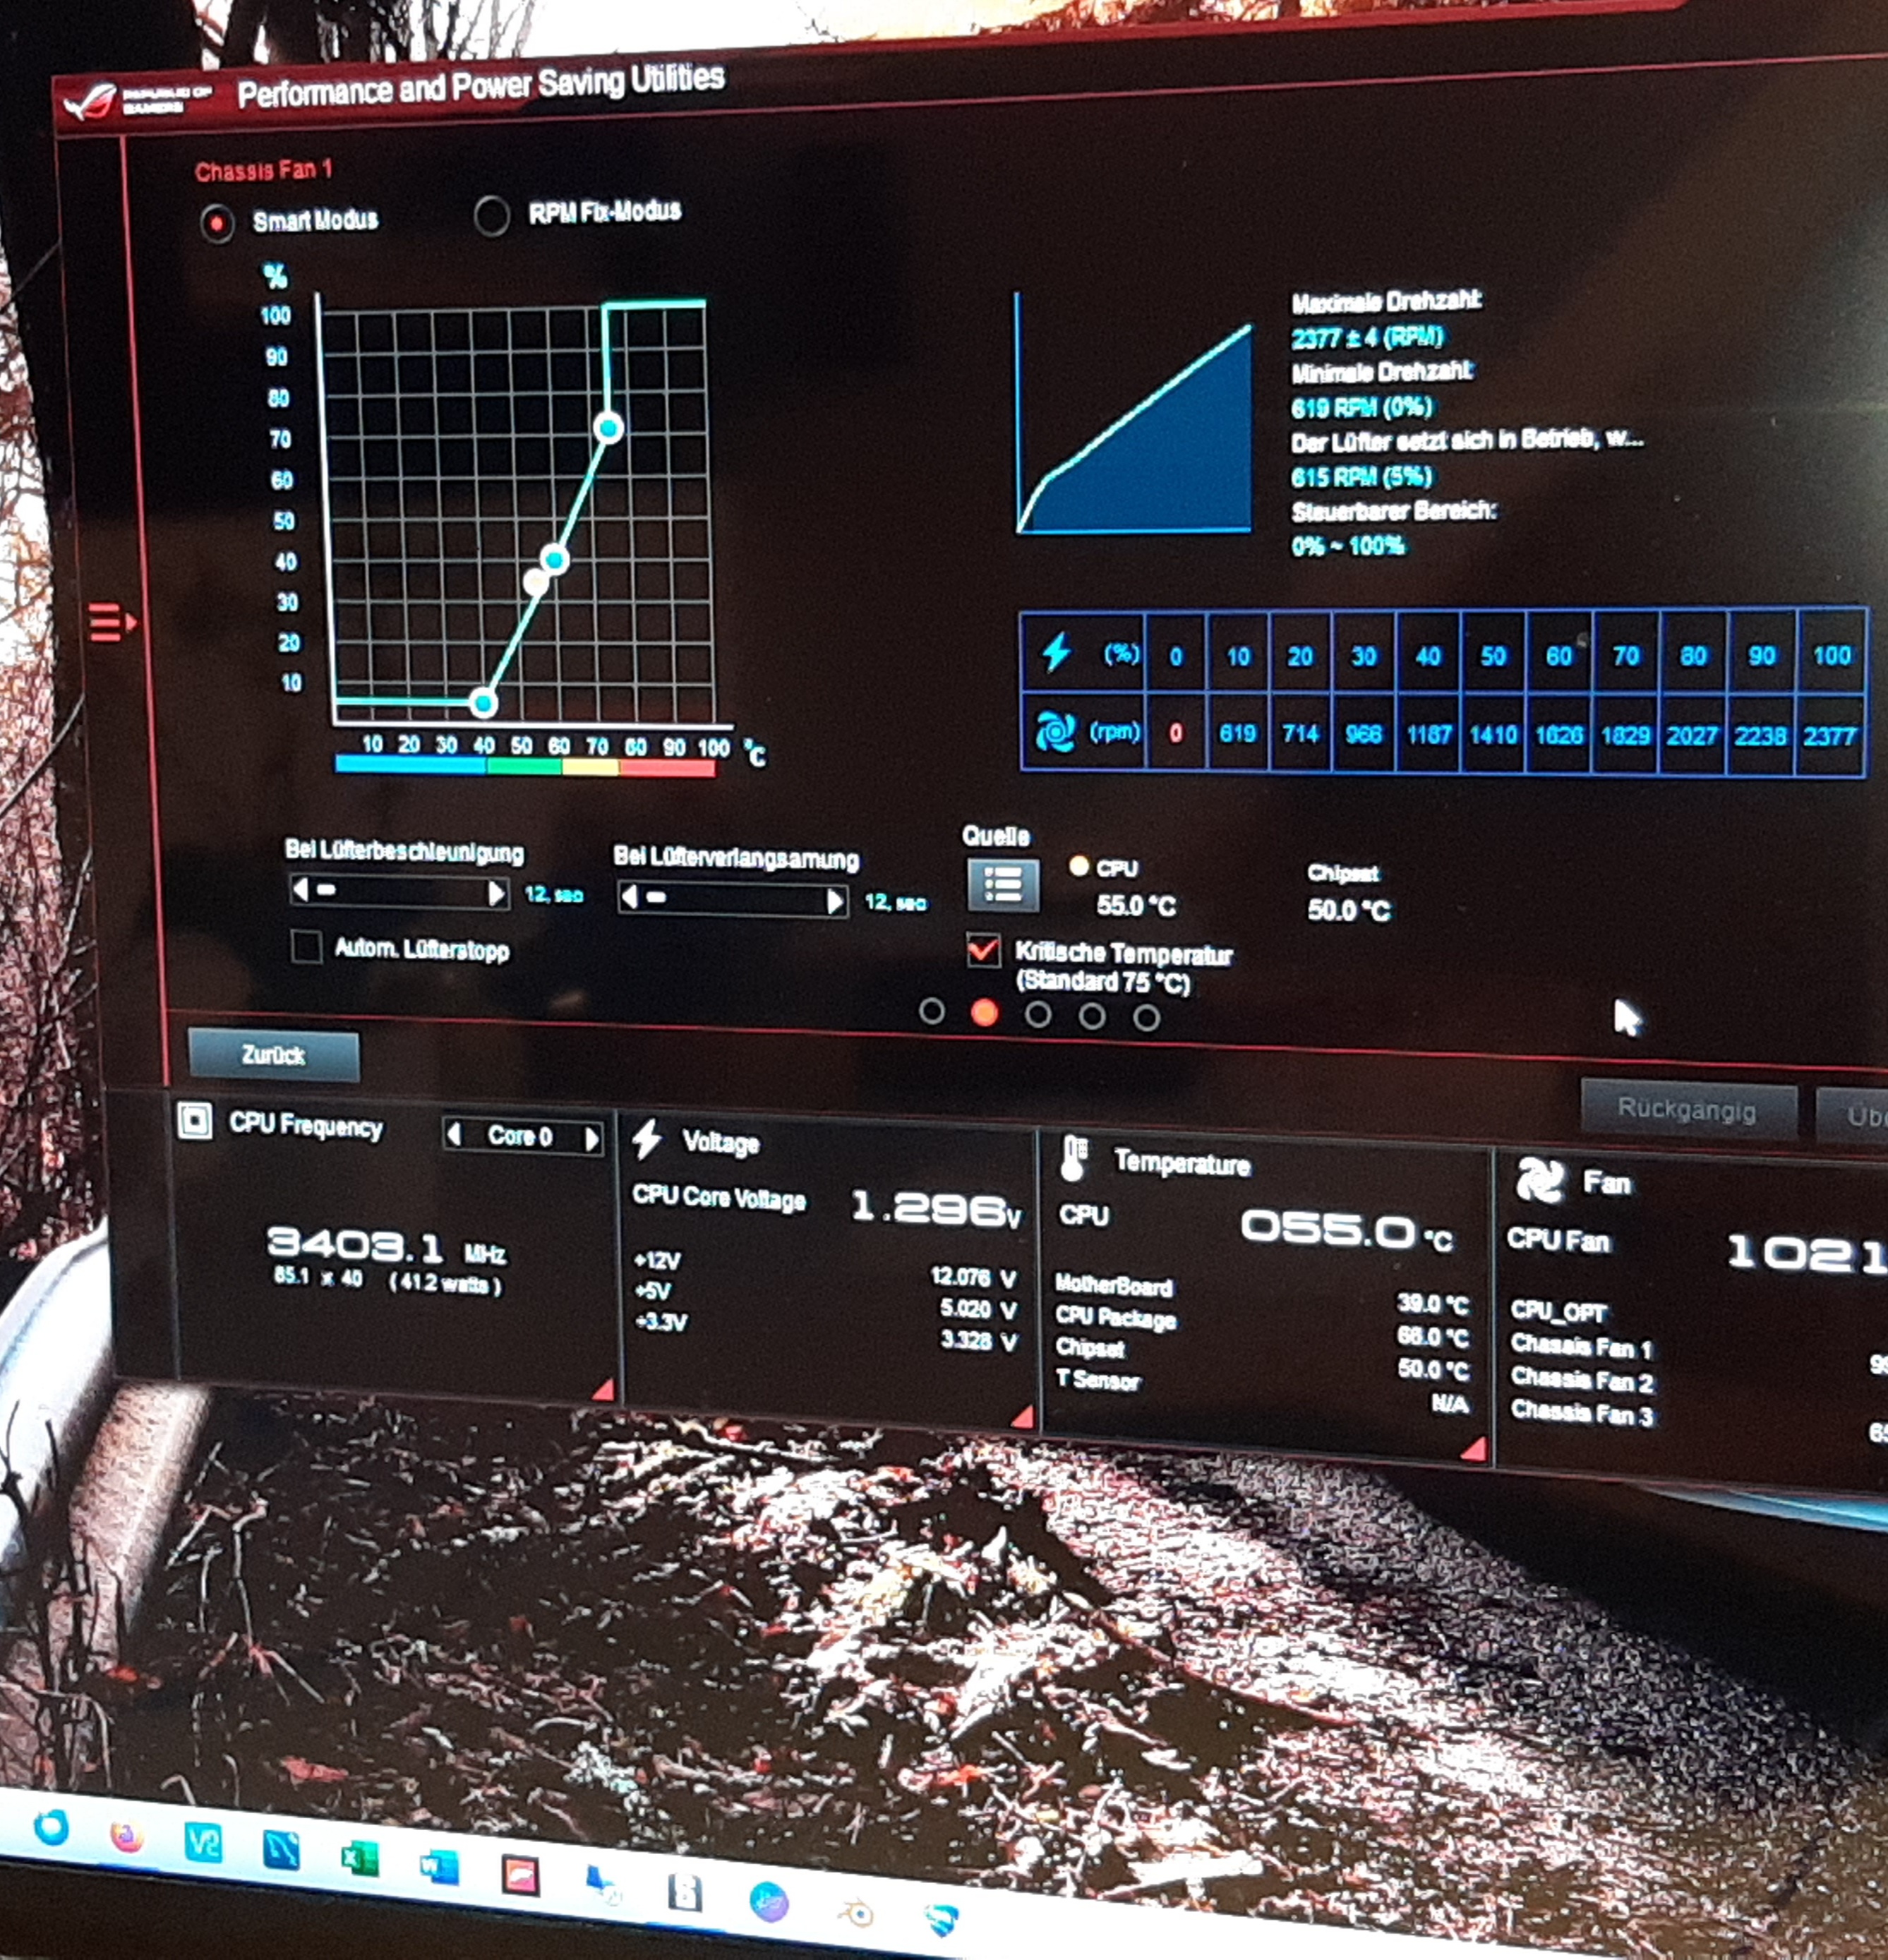Screen dimensions: 1888x1960
Task: Click the Temperature thermometer icon
Action: (x=1073, y=1158)
